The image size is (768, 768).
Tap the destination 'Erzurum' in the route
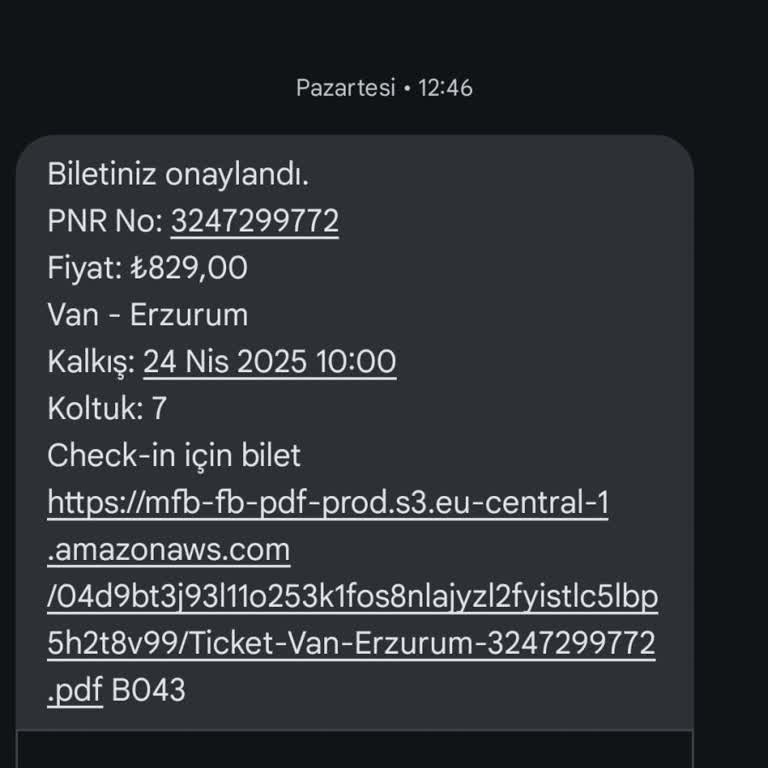coord(189,315)
